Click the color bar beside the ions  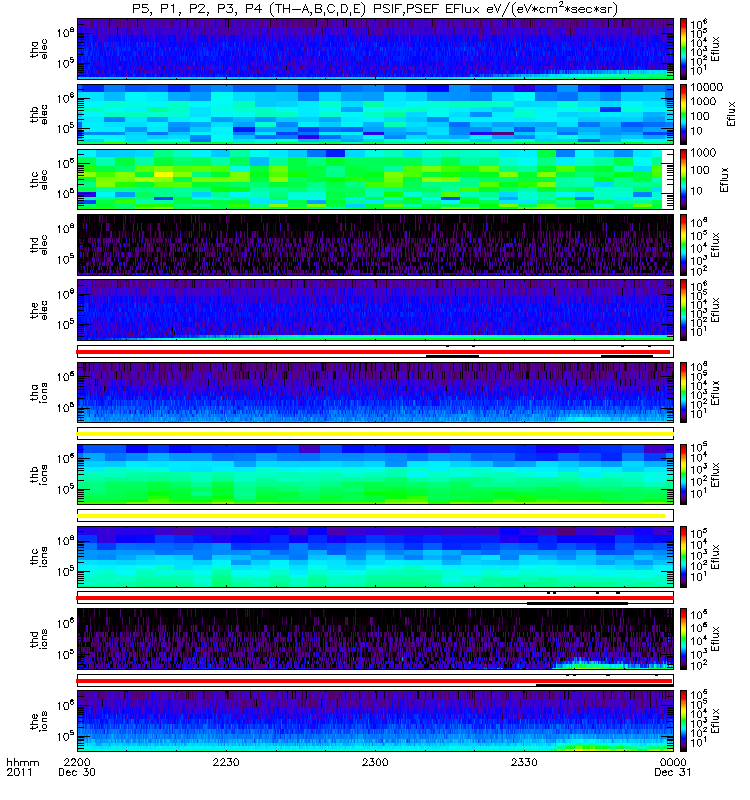pyautogui.click(x=683, y=721)
